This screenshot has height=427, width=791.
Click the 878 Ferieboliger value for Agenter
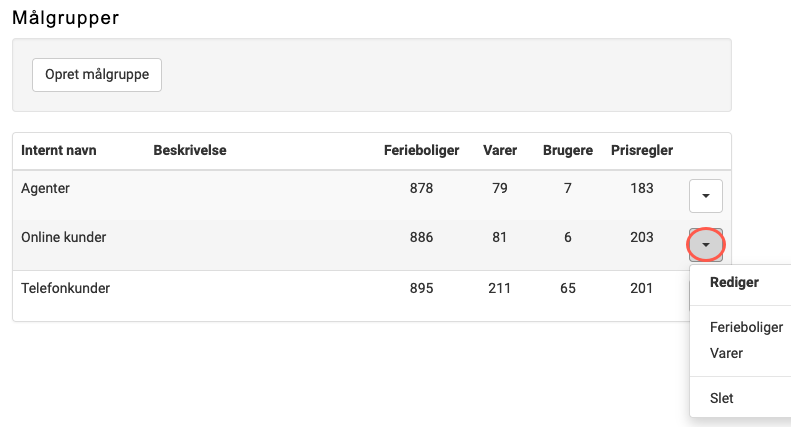pos(421,188)
